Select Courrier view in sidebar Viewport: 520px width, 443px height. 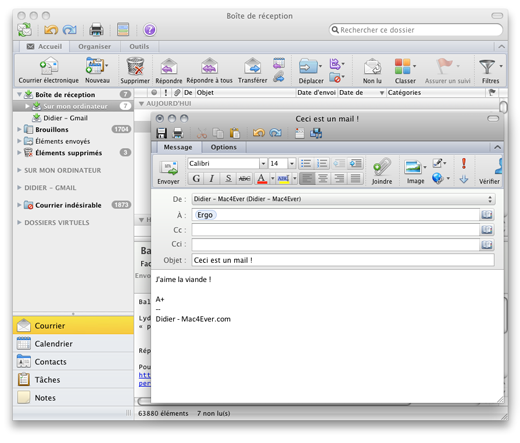[x=73, y=325]
